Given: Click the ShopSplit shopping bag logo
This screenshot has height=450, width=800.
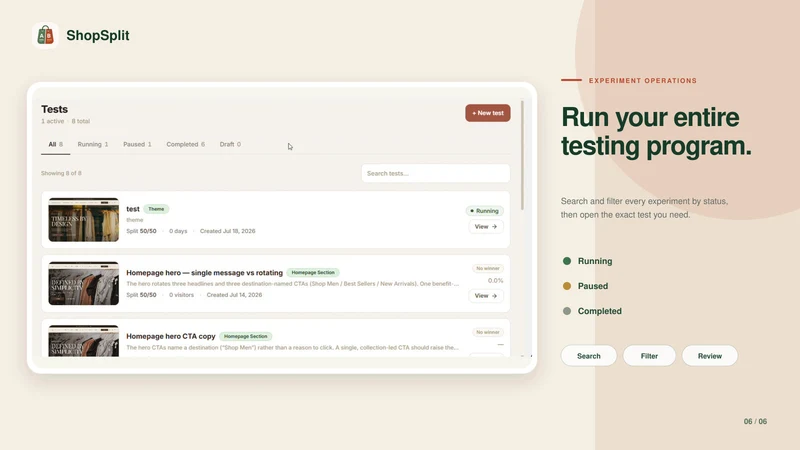Looking at the screenshot, I should [45, 35].
